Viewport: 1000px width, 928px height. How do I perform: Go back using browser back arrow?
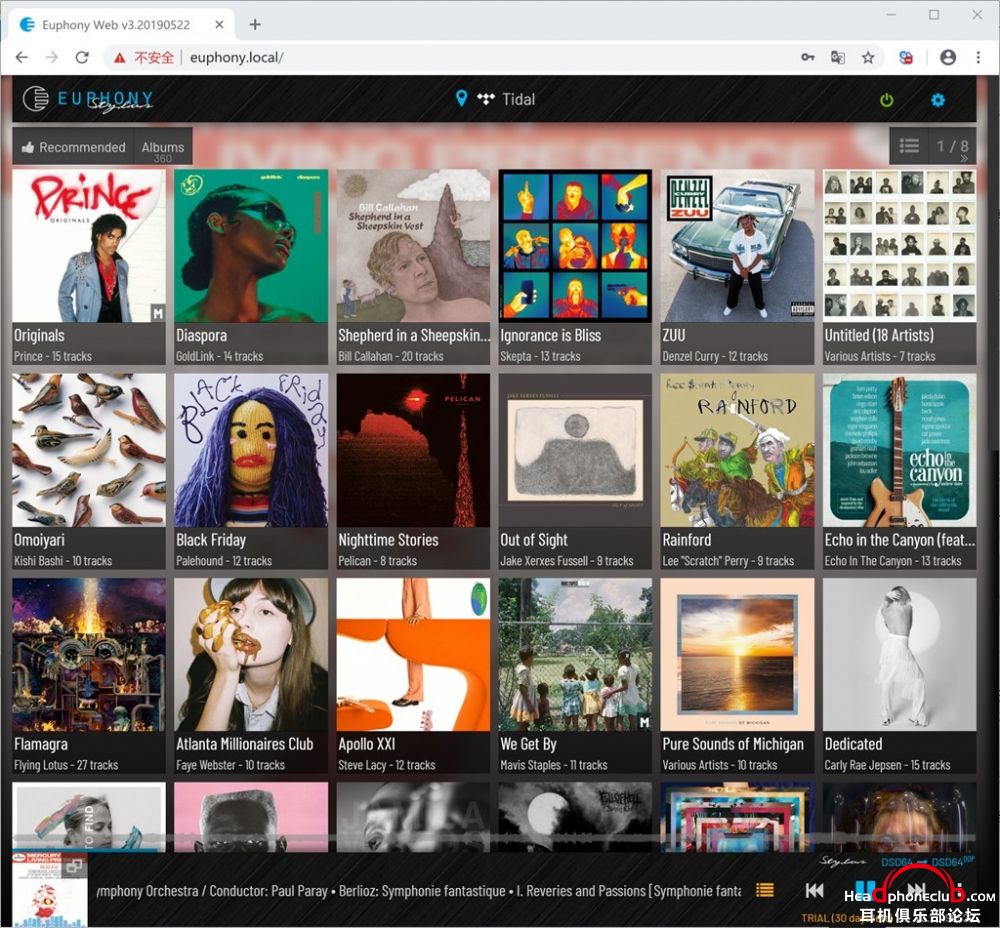coord(22,57)
